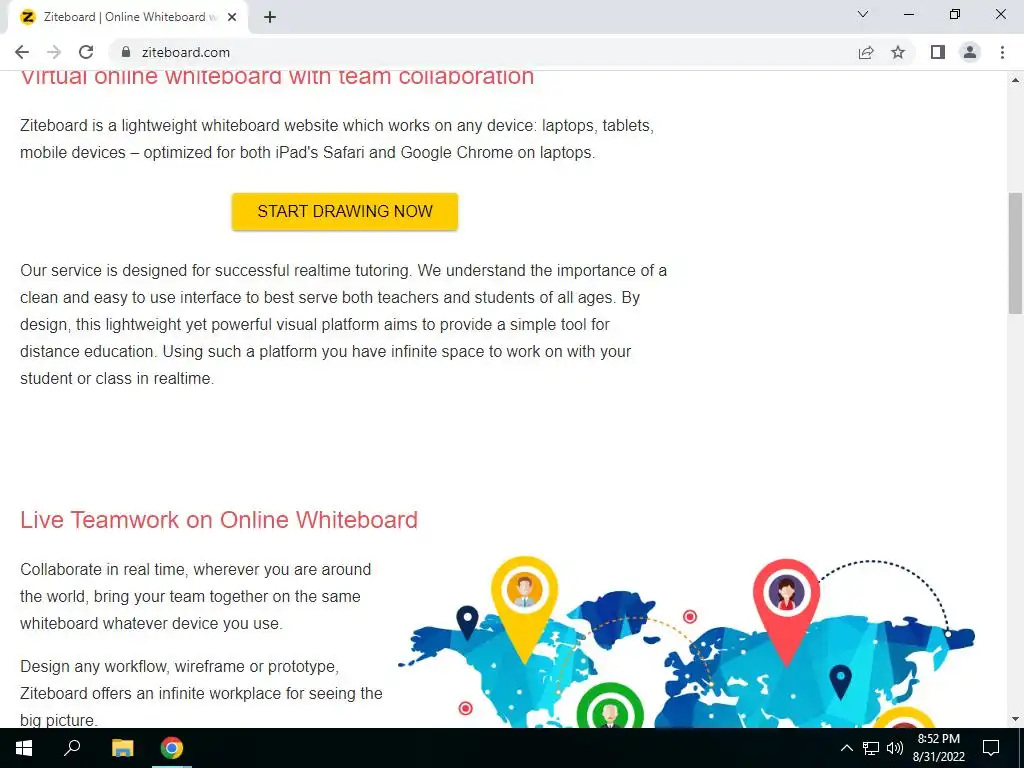
Task: Click the Virtual online whiteboard heading
Action: point(277,78)
